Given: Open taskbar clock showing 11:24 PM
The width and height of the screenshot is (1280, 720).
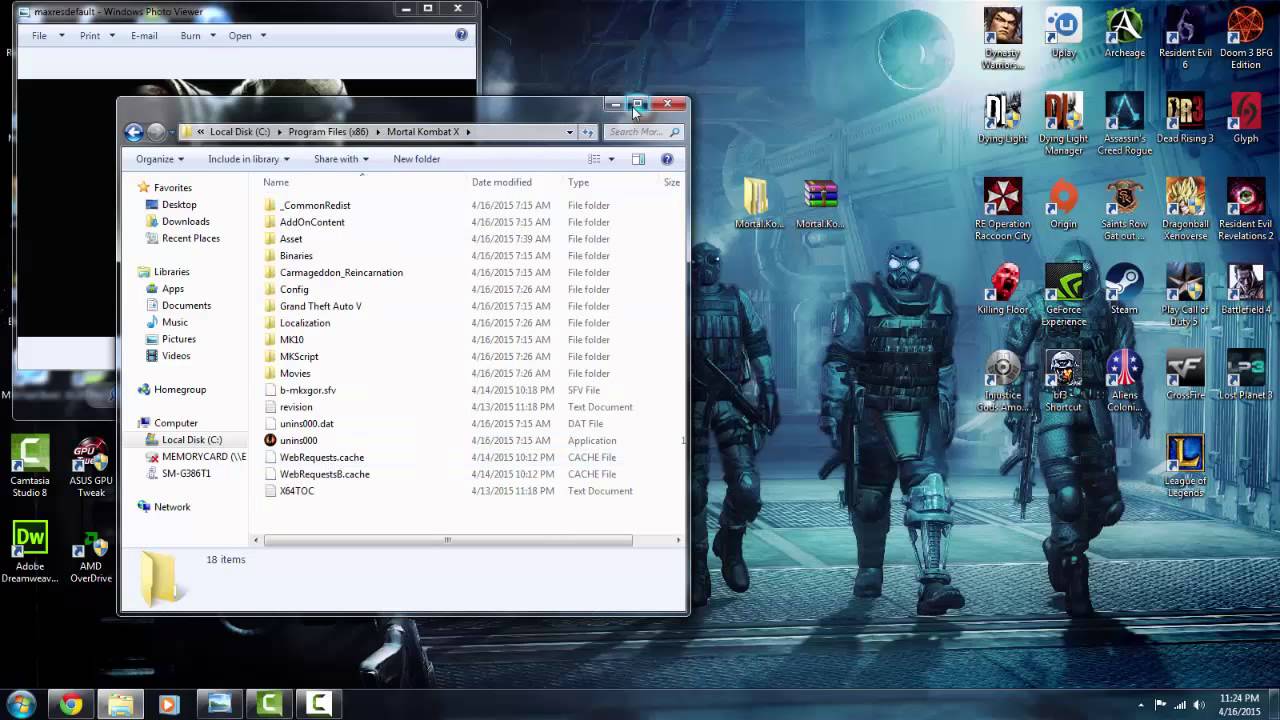Looking at the screenshot, I should tap(1240, 704).
